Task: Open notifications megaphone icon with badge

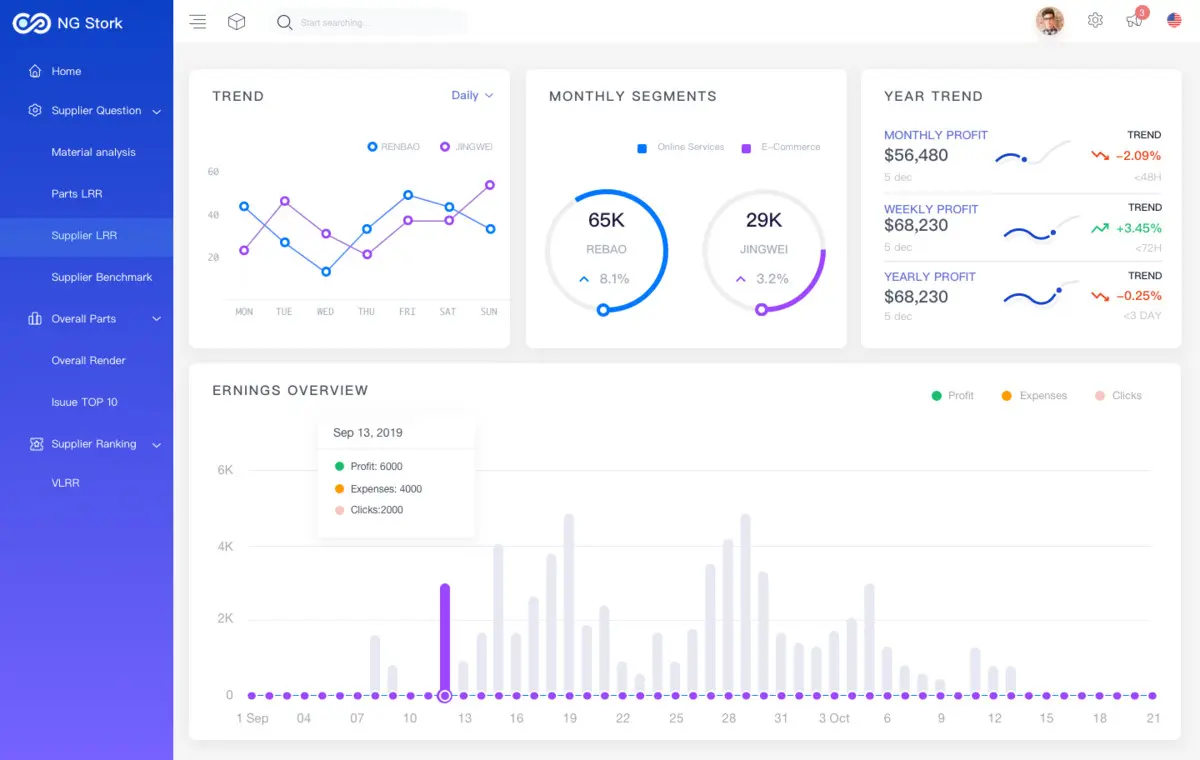Action: 1134,20
